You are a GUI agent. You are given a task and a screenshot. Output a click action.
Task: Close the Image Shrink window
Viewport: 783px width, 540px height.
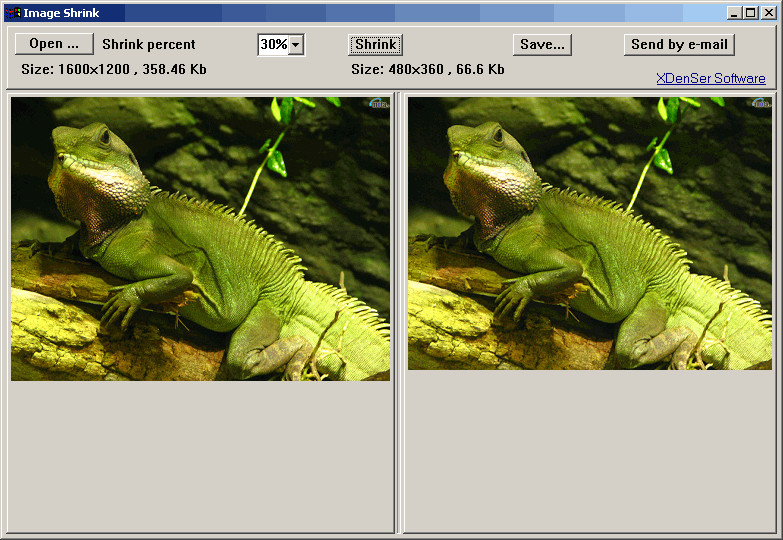[768, 13]
